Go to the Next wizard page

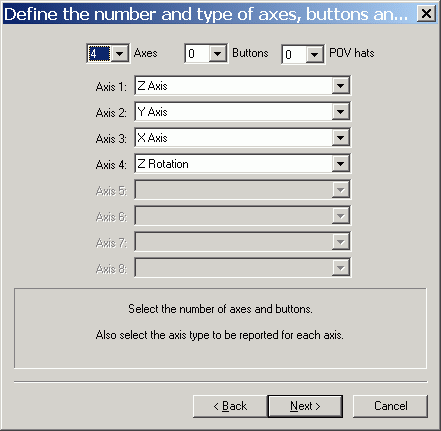pos(305,406)
